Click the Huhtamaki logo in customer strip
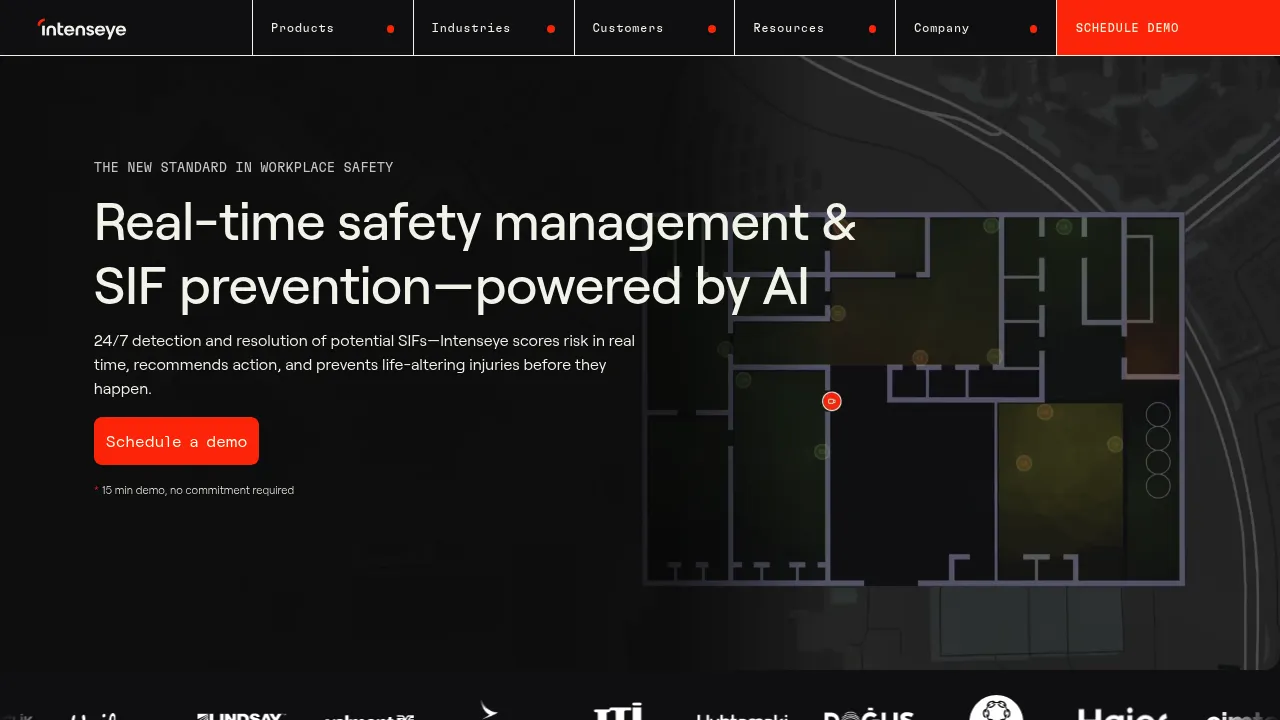 [x=743, y=716]
